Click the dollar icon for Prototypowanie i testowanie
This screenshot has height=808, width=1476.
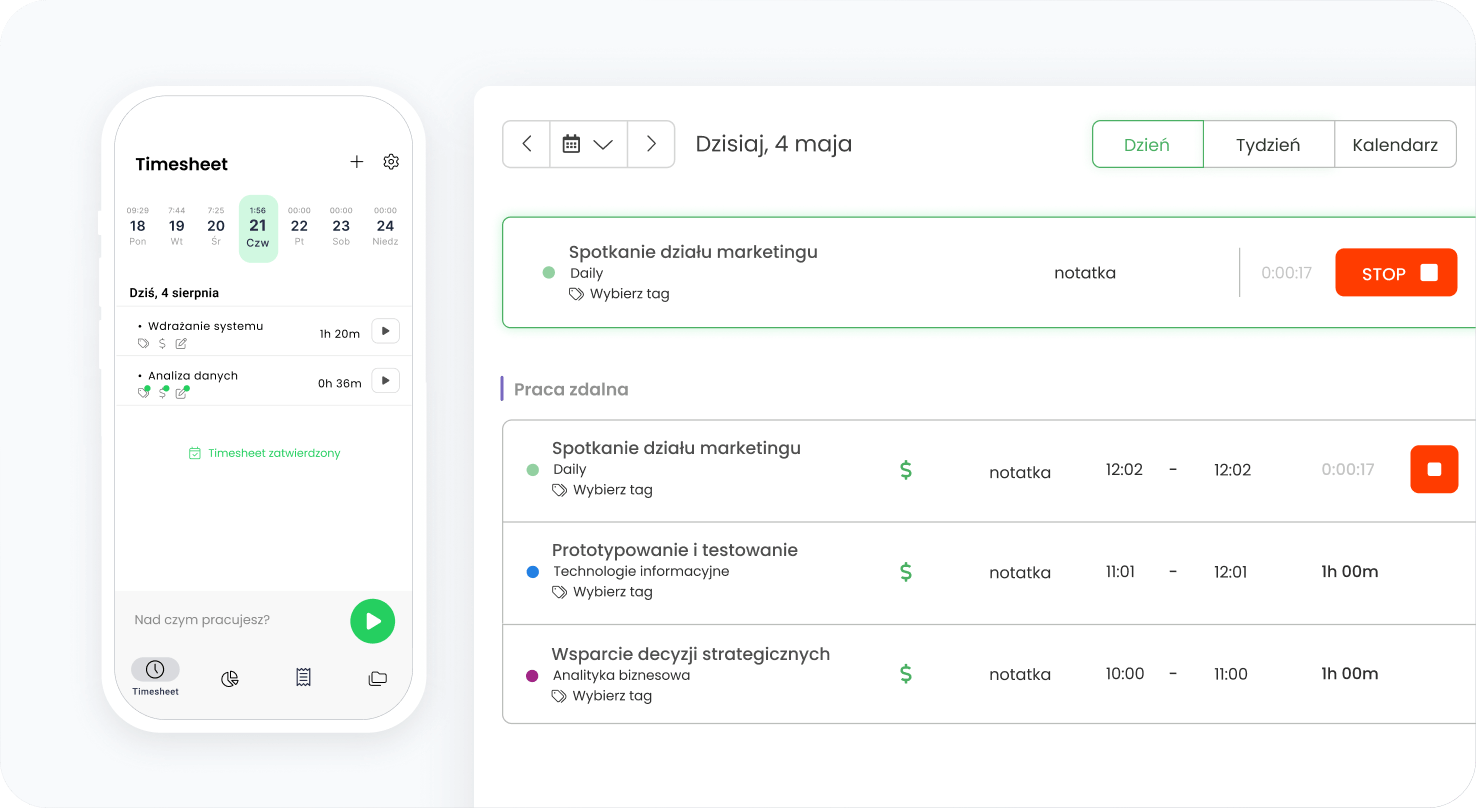906,572
